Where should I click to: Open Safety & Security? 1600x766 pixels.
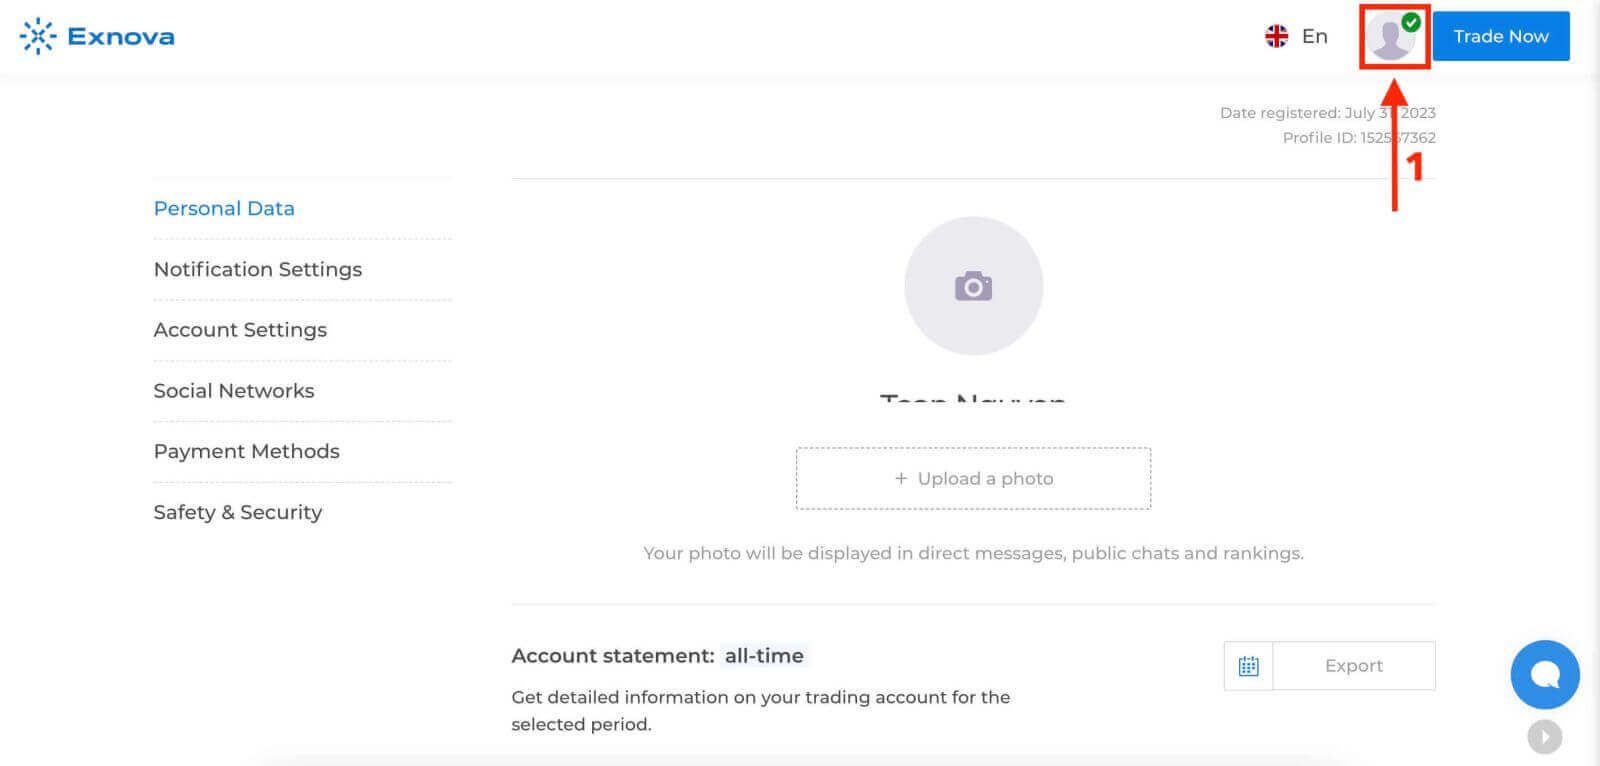[x=238, y=512]
